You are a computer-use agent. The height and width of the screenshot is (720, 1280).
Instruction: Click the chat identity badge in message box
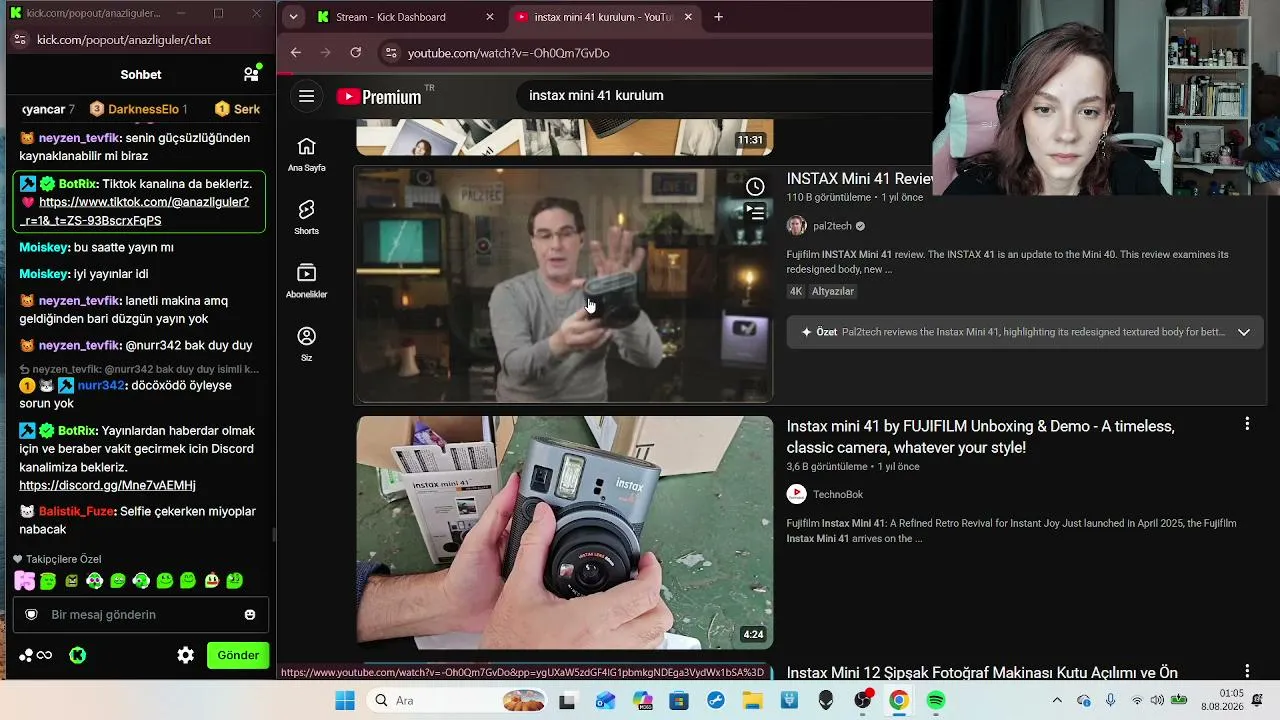click(31, 614)
